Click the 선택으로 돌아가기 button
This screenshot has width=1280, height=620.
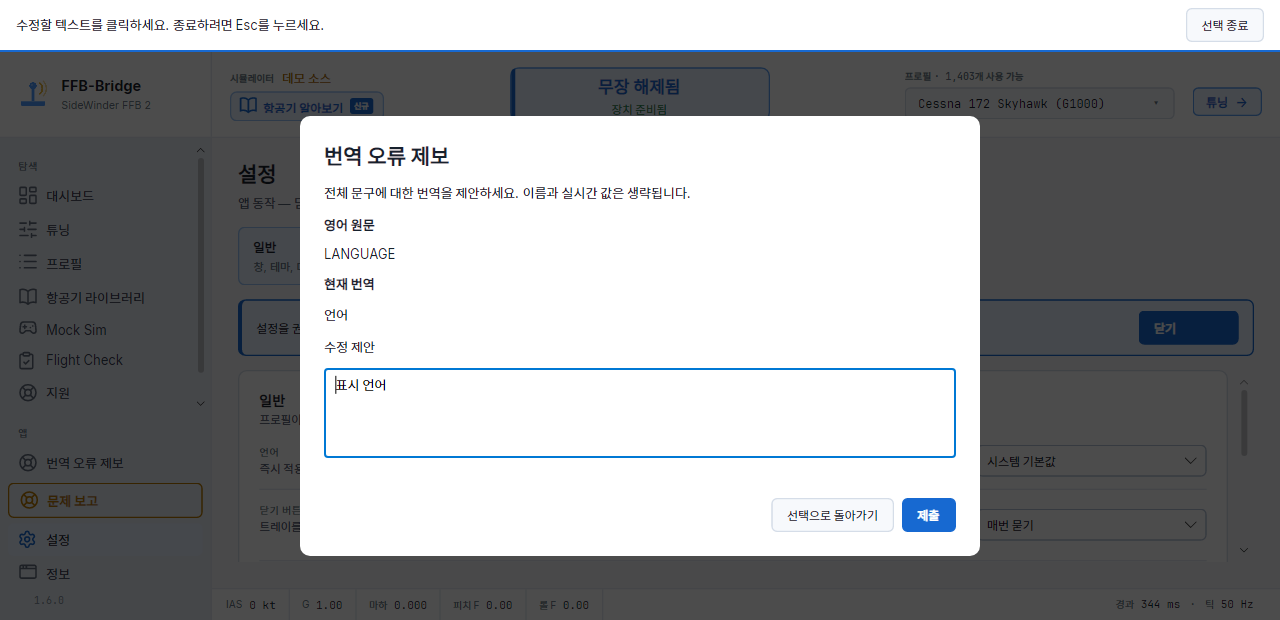[832, 515]
